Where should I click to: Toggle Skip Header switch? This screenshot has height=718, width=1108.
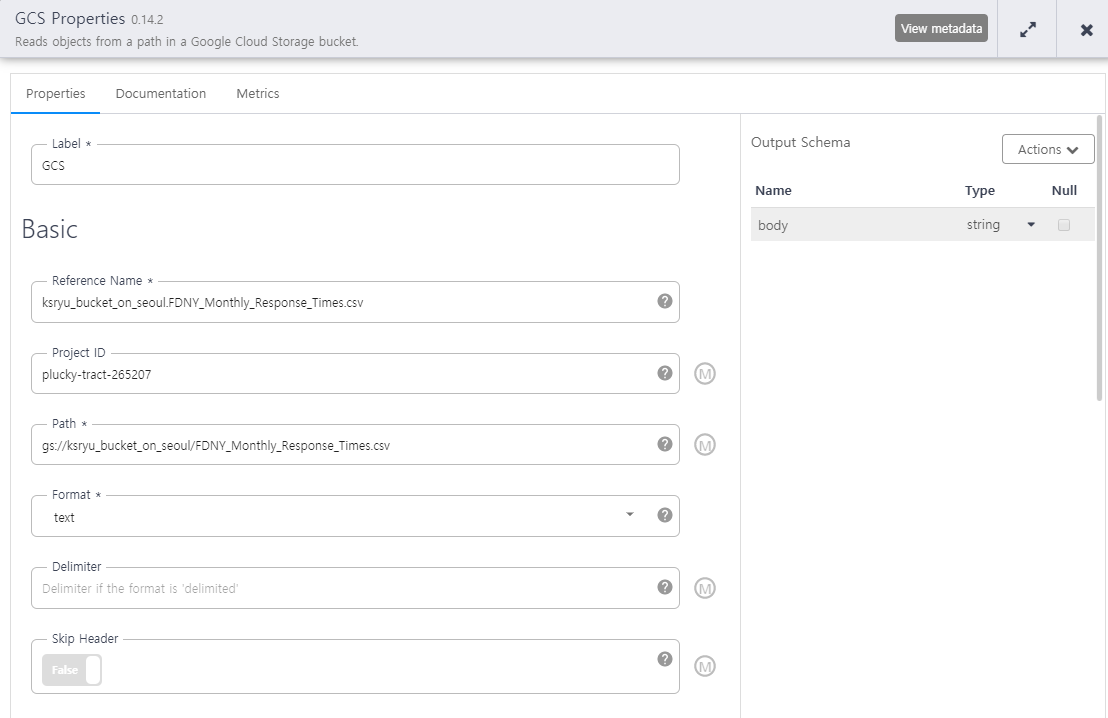(x=71, y=670)
